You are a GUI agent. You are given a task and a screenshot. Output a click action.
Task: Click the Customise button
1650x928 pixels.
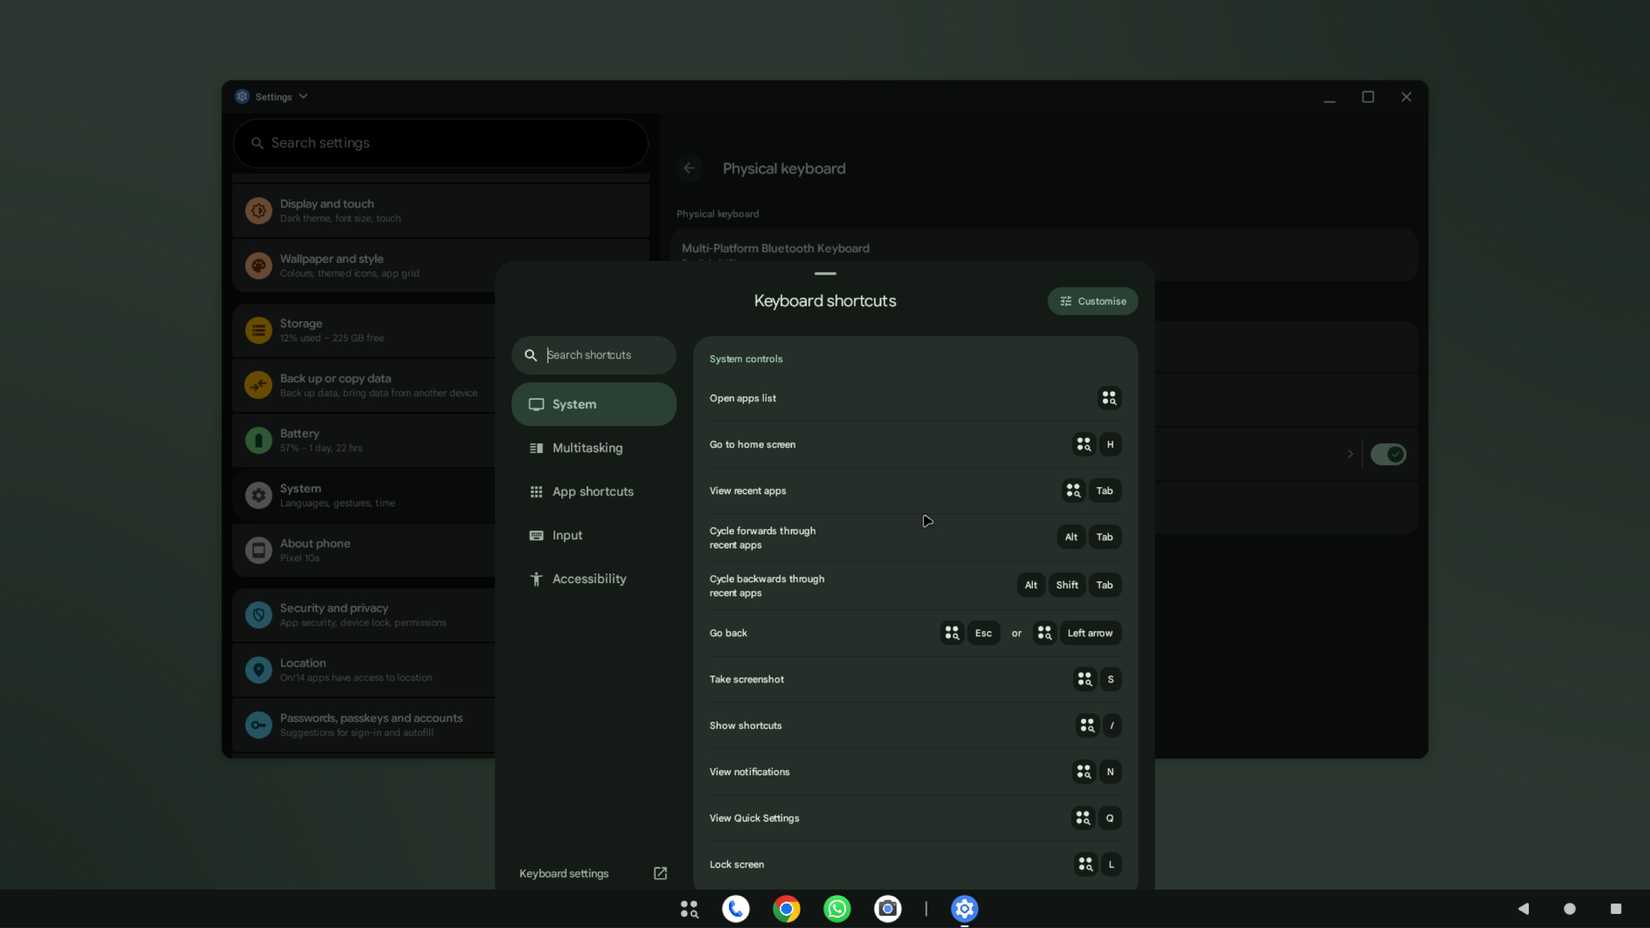tap(1092, 300)
